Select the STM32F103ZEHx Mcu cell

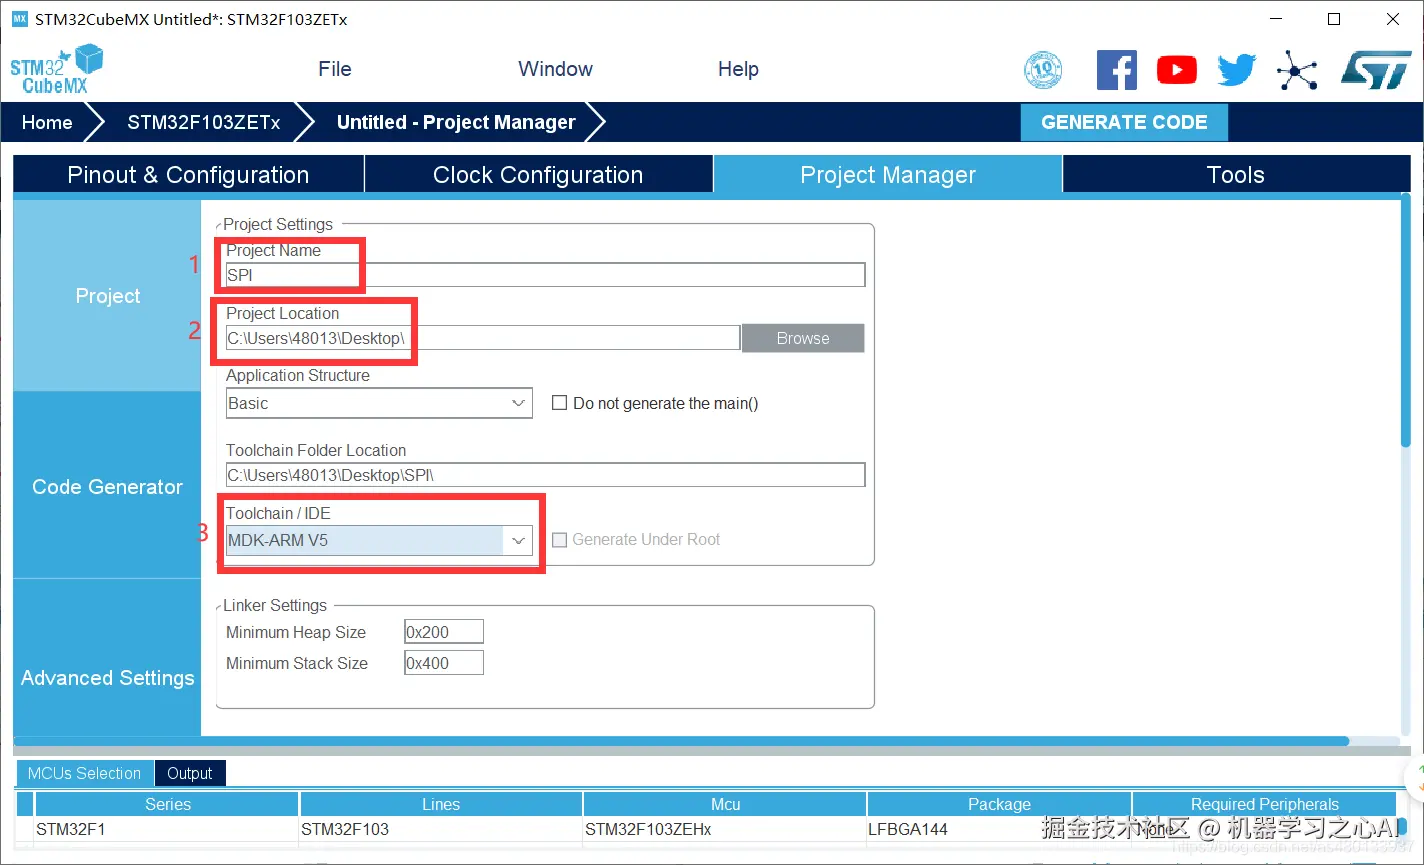tap(725, 829)
